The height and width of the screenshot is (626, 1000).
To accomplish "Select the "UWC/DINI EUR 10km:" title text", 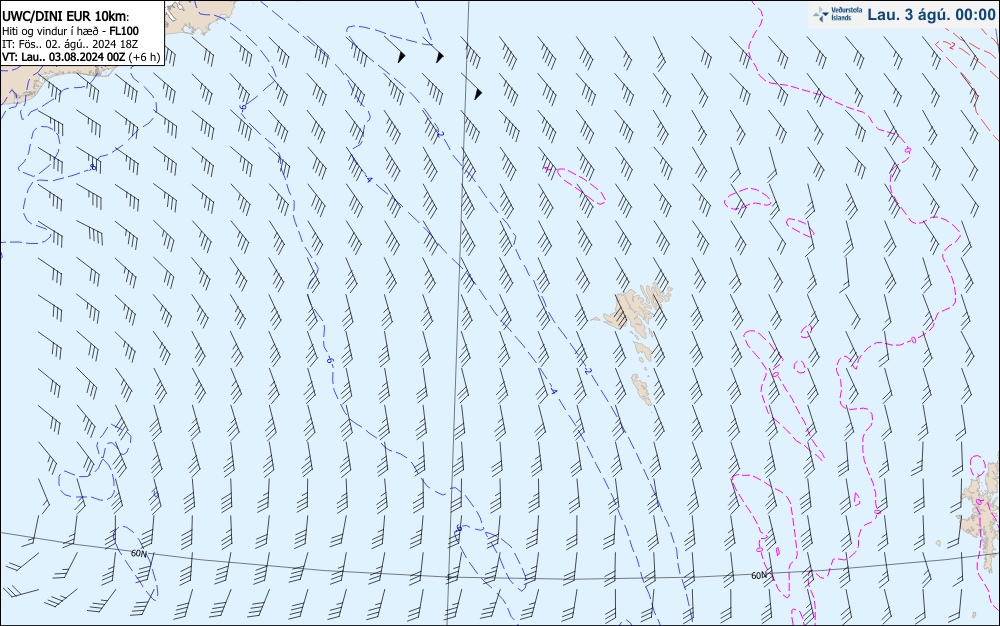I will [x=66, y=17].
